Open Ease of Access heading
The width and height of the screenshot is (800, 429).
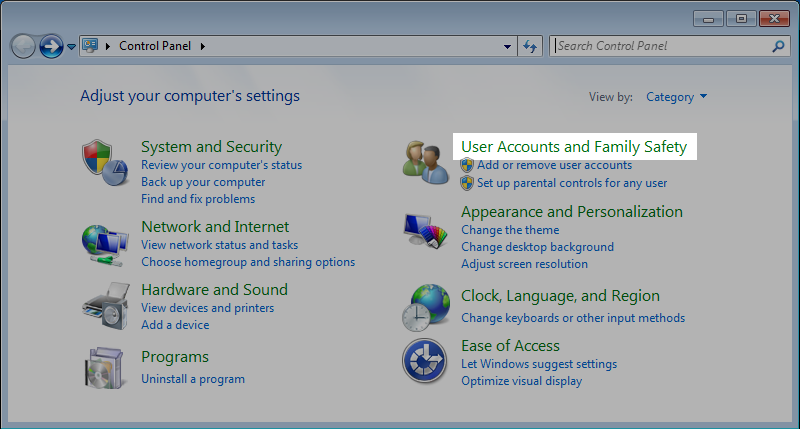(510, 346)
